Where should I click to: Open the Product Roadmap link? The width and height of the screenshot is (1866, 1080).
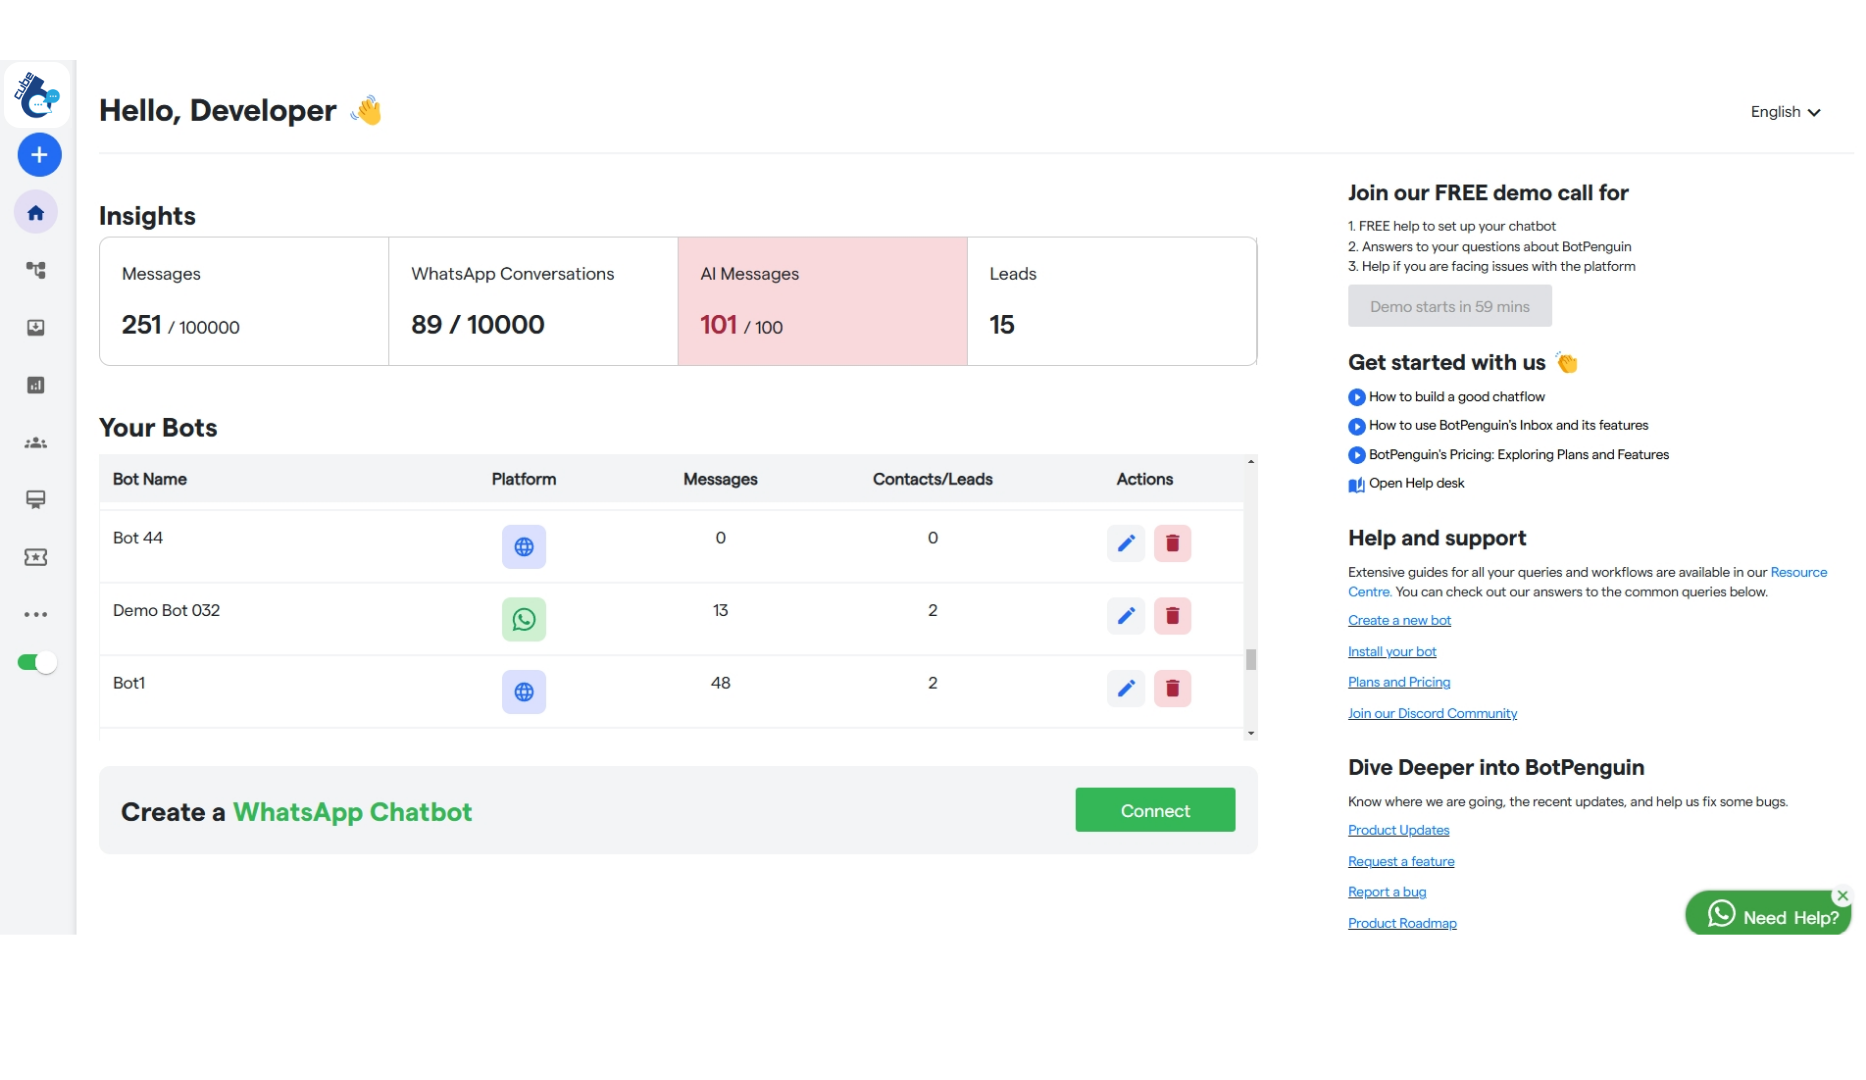coord(1402,923)
